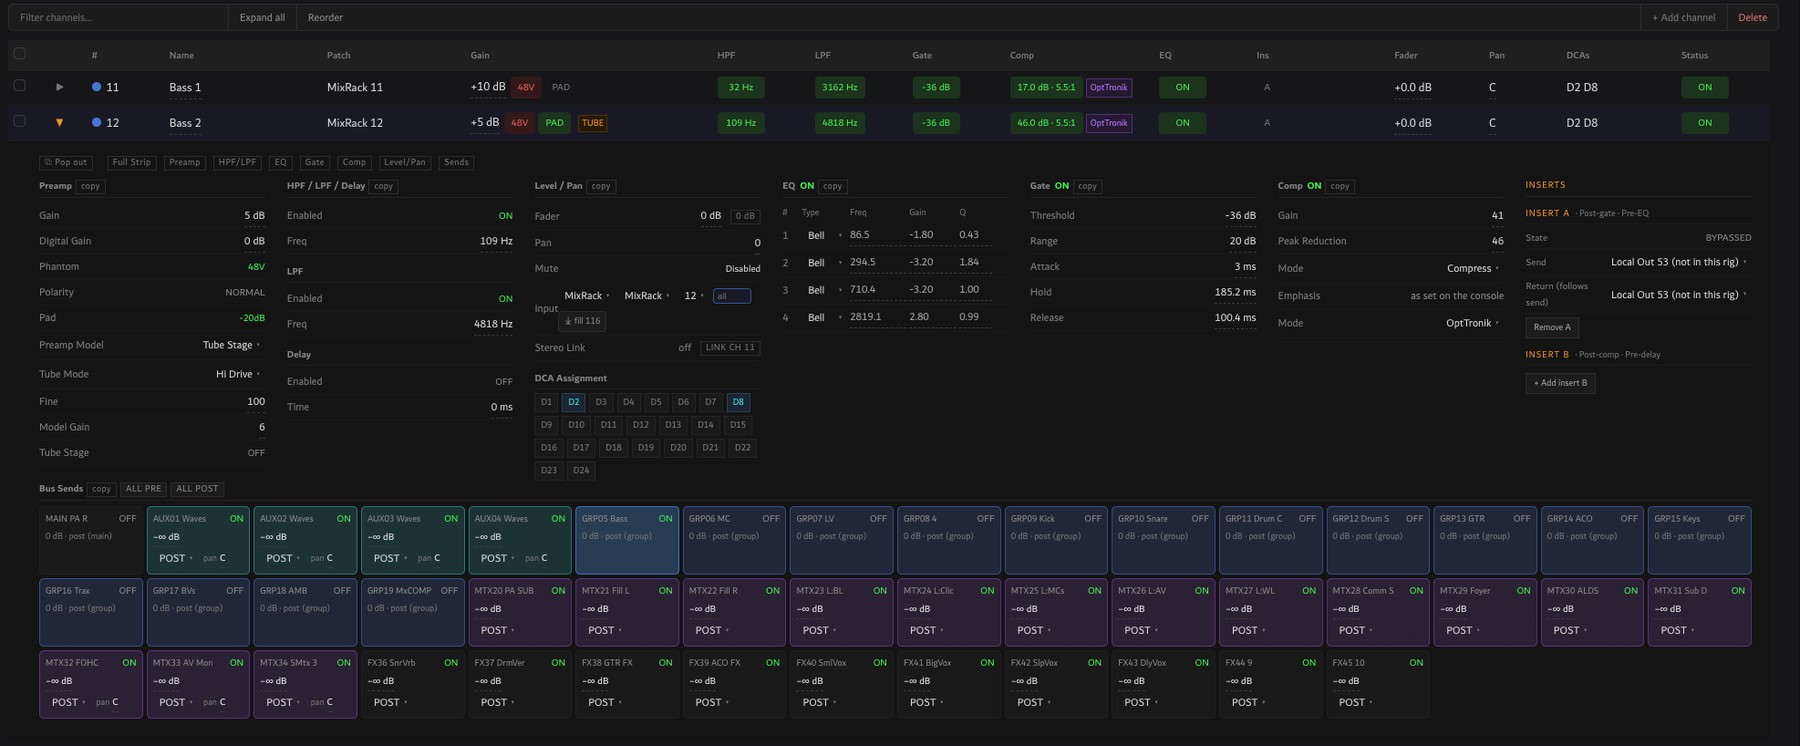
Task: Switch to the Full Strip tab
Action: [x=132, y=162]
